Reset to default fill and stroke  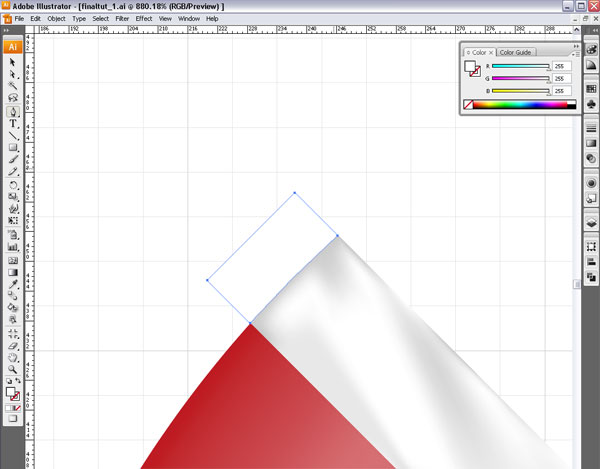click(9, 381)
